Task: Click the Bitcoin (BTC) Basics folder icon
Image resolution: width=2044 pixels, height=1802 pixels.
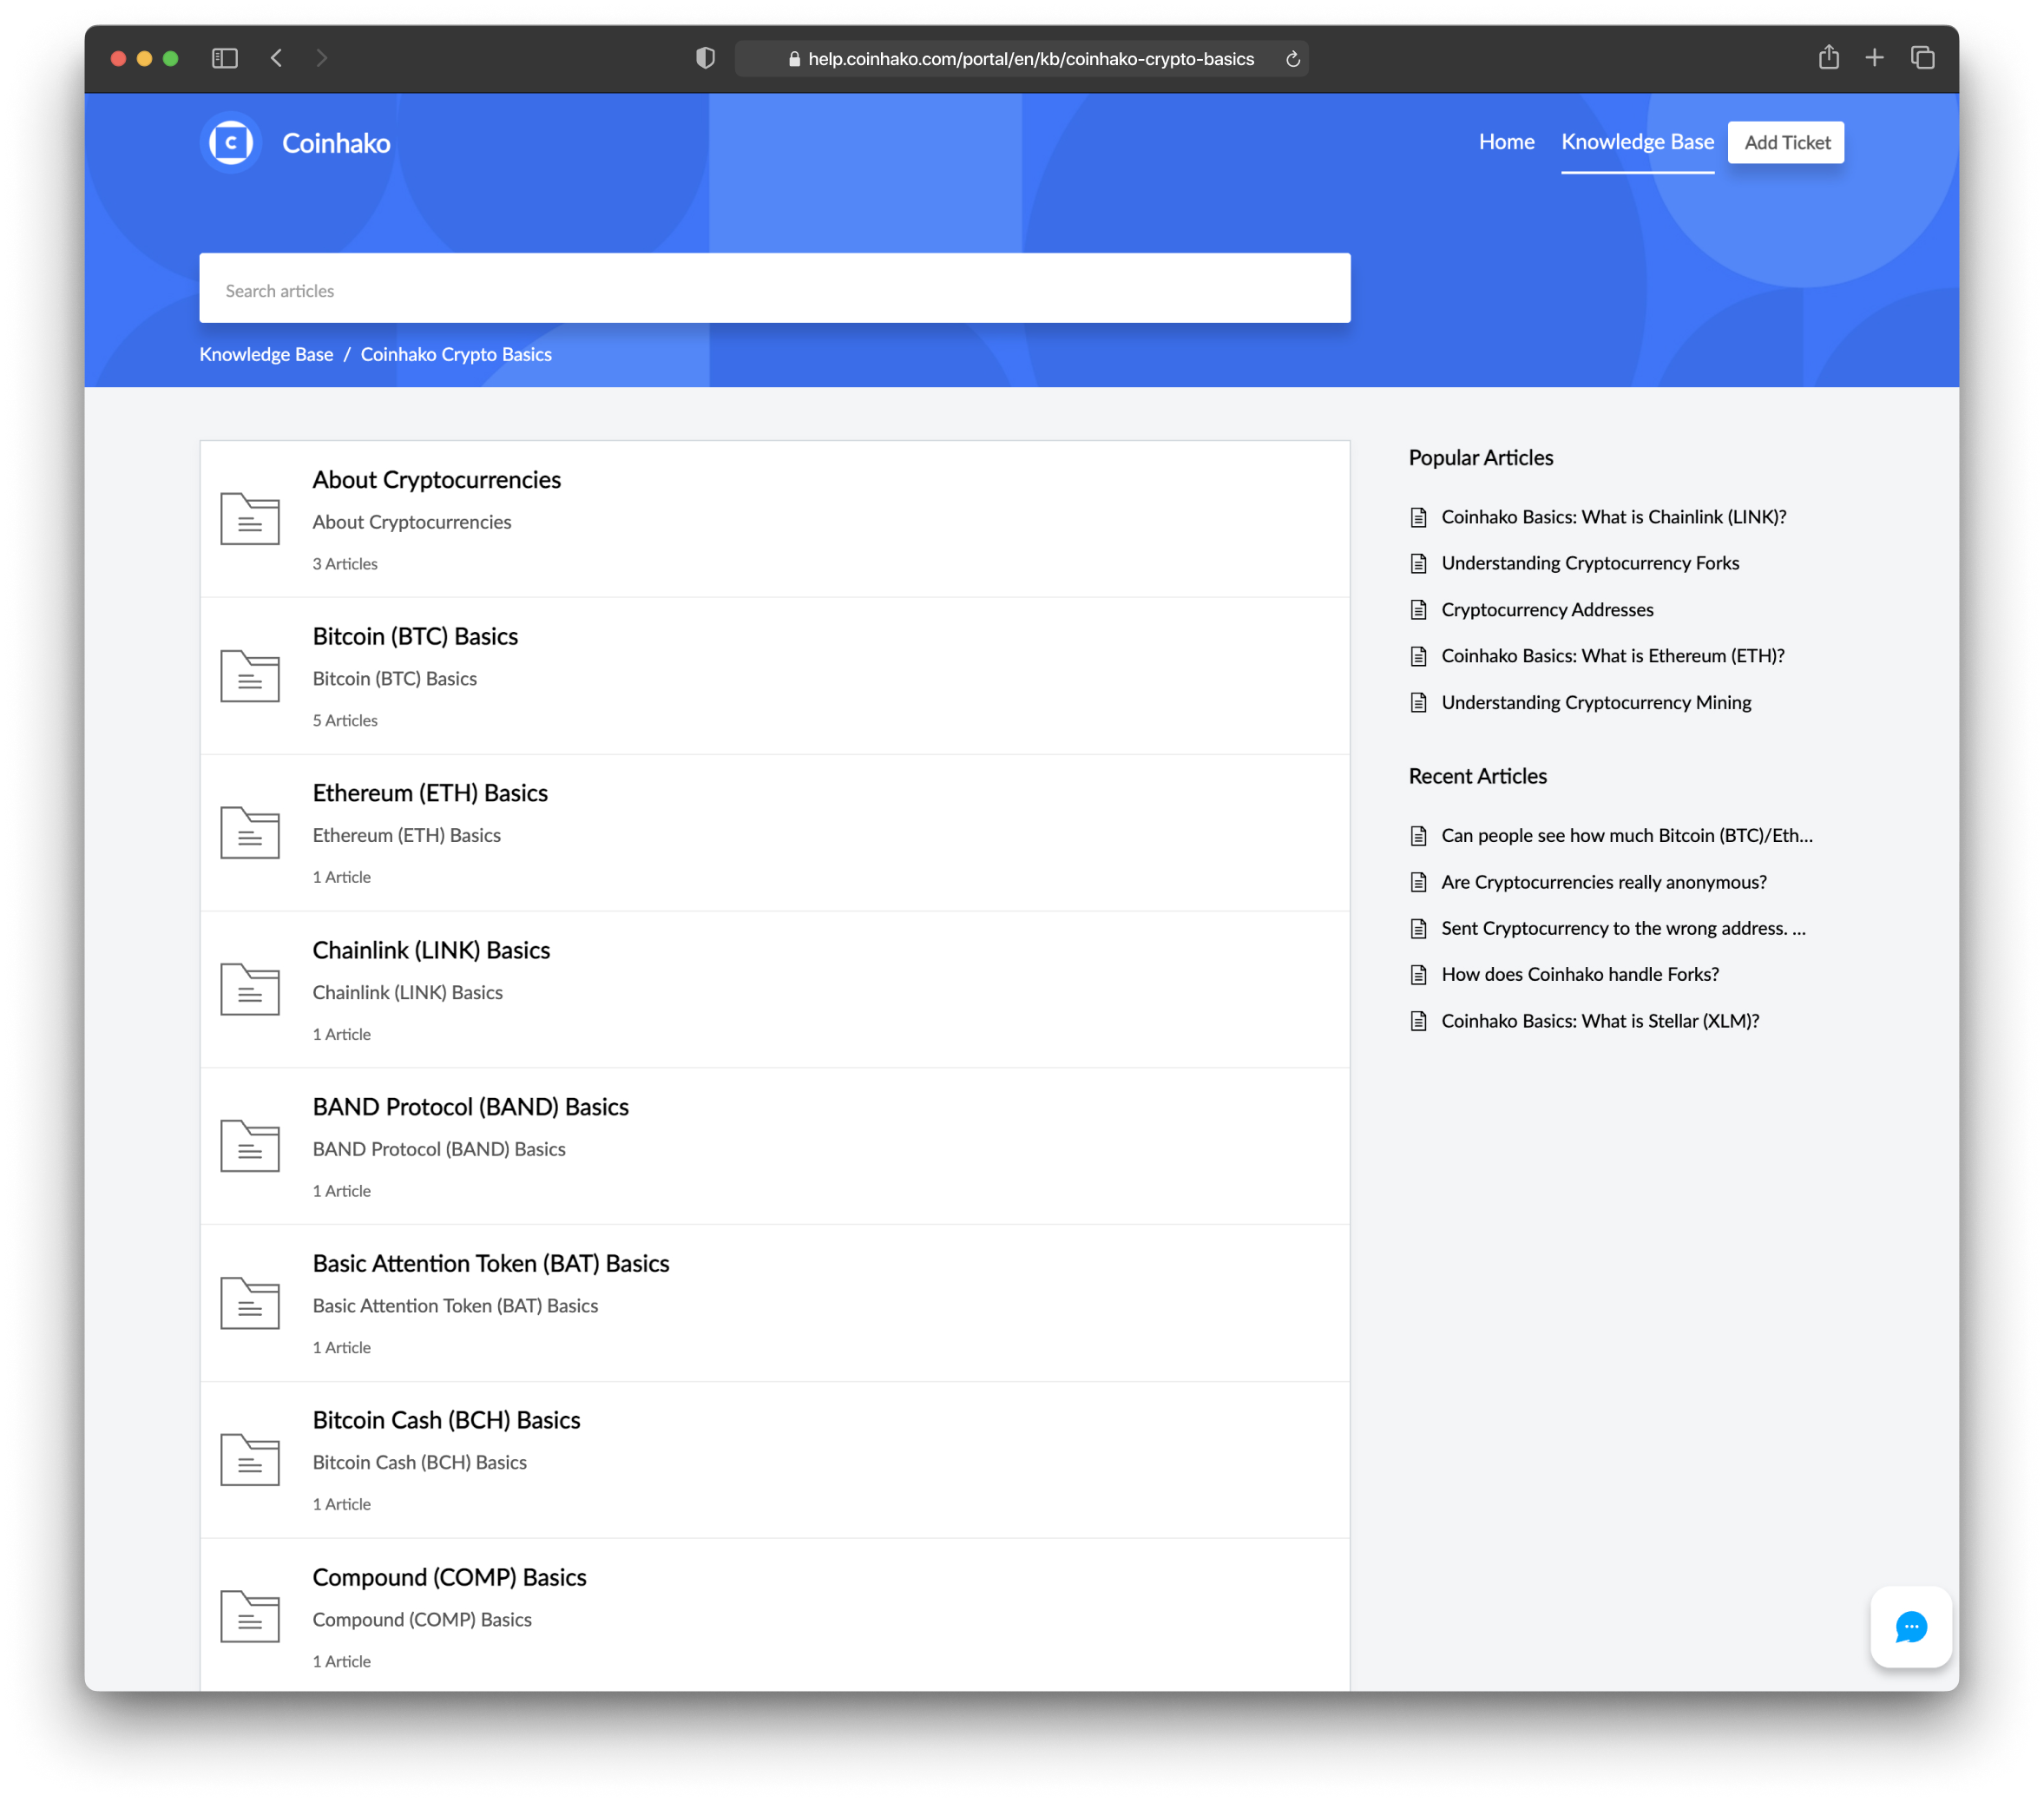Action: (x=250, y=675)
